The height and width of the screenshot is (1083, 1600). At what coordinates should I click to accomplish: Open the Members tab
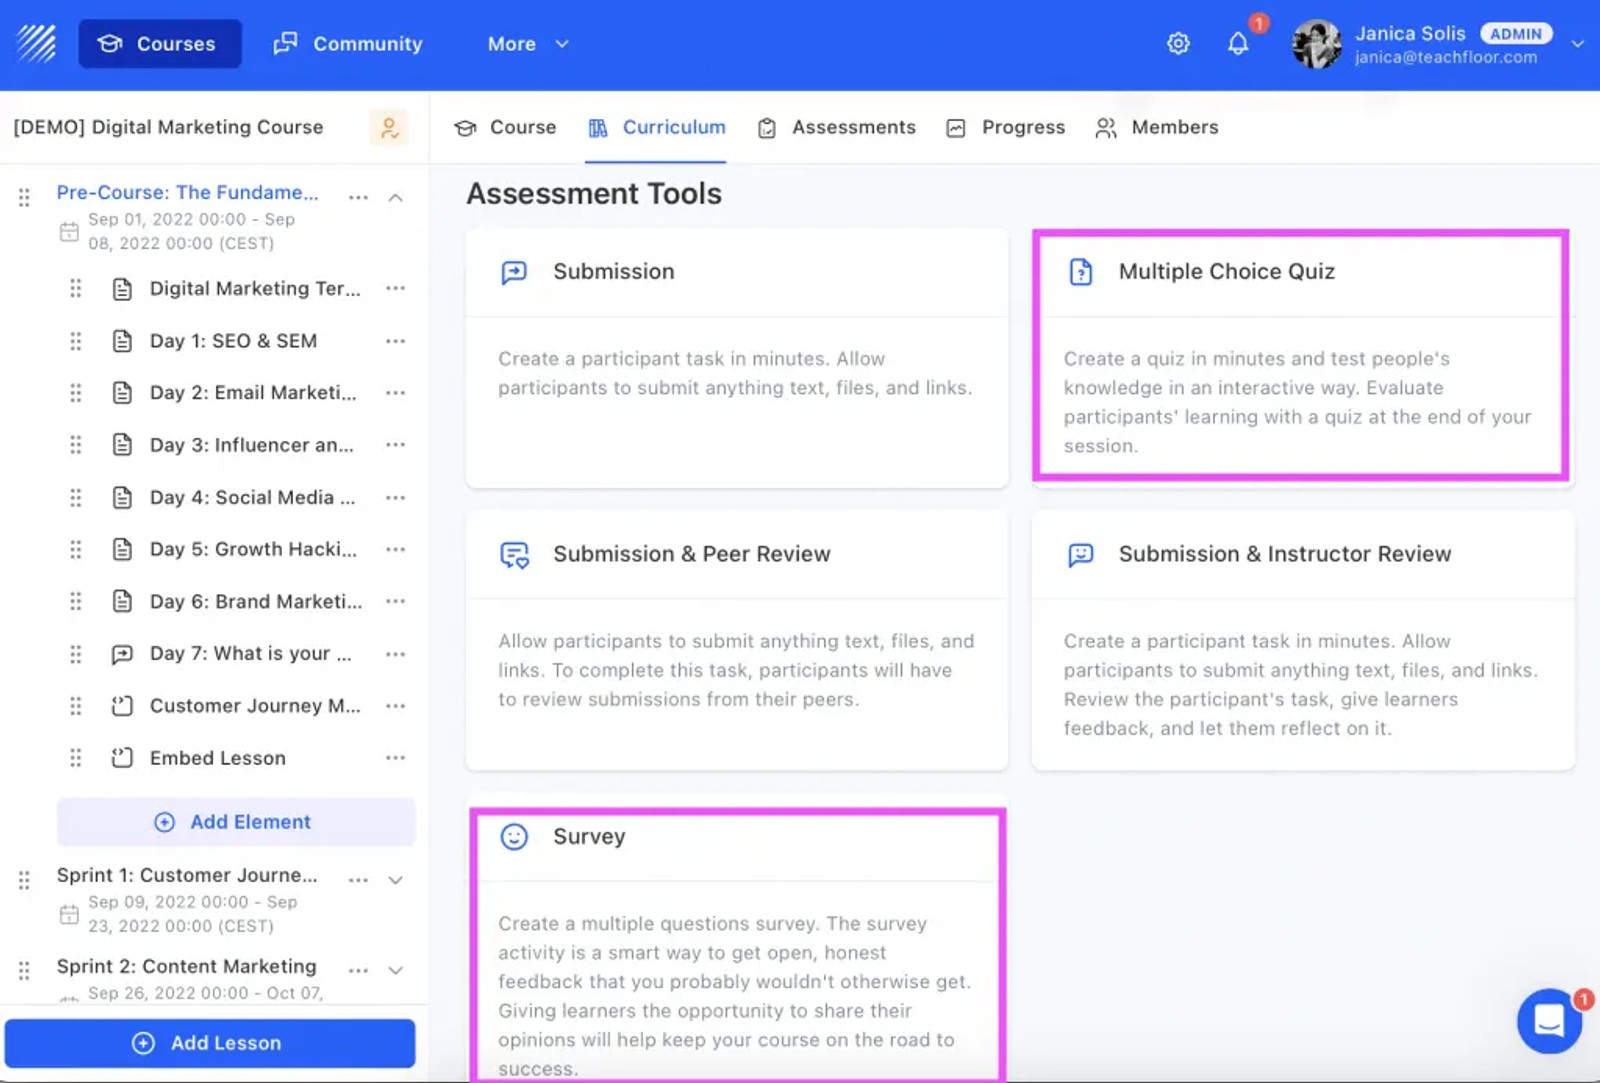coord(1156,127)
